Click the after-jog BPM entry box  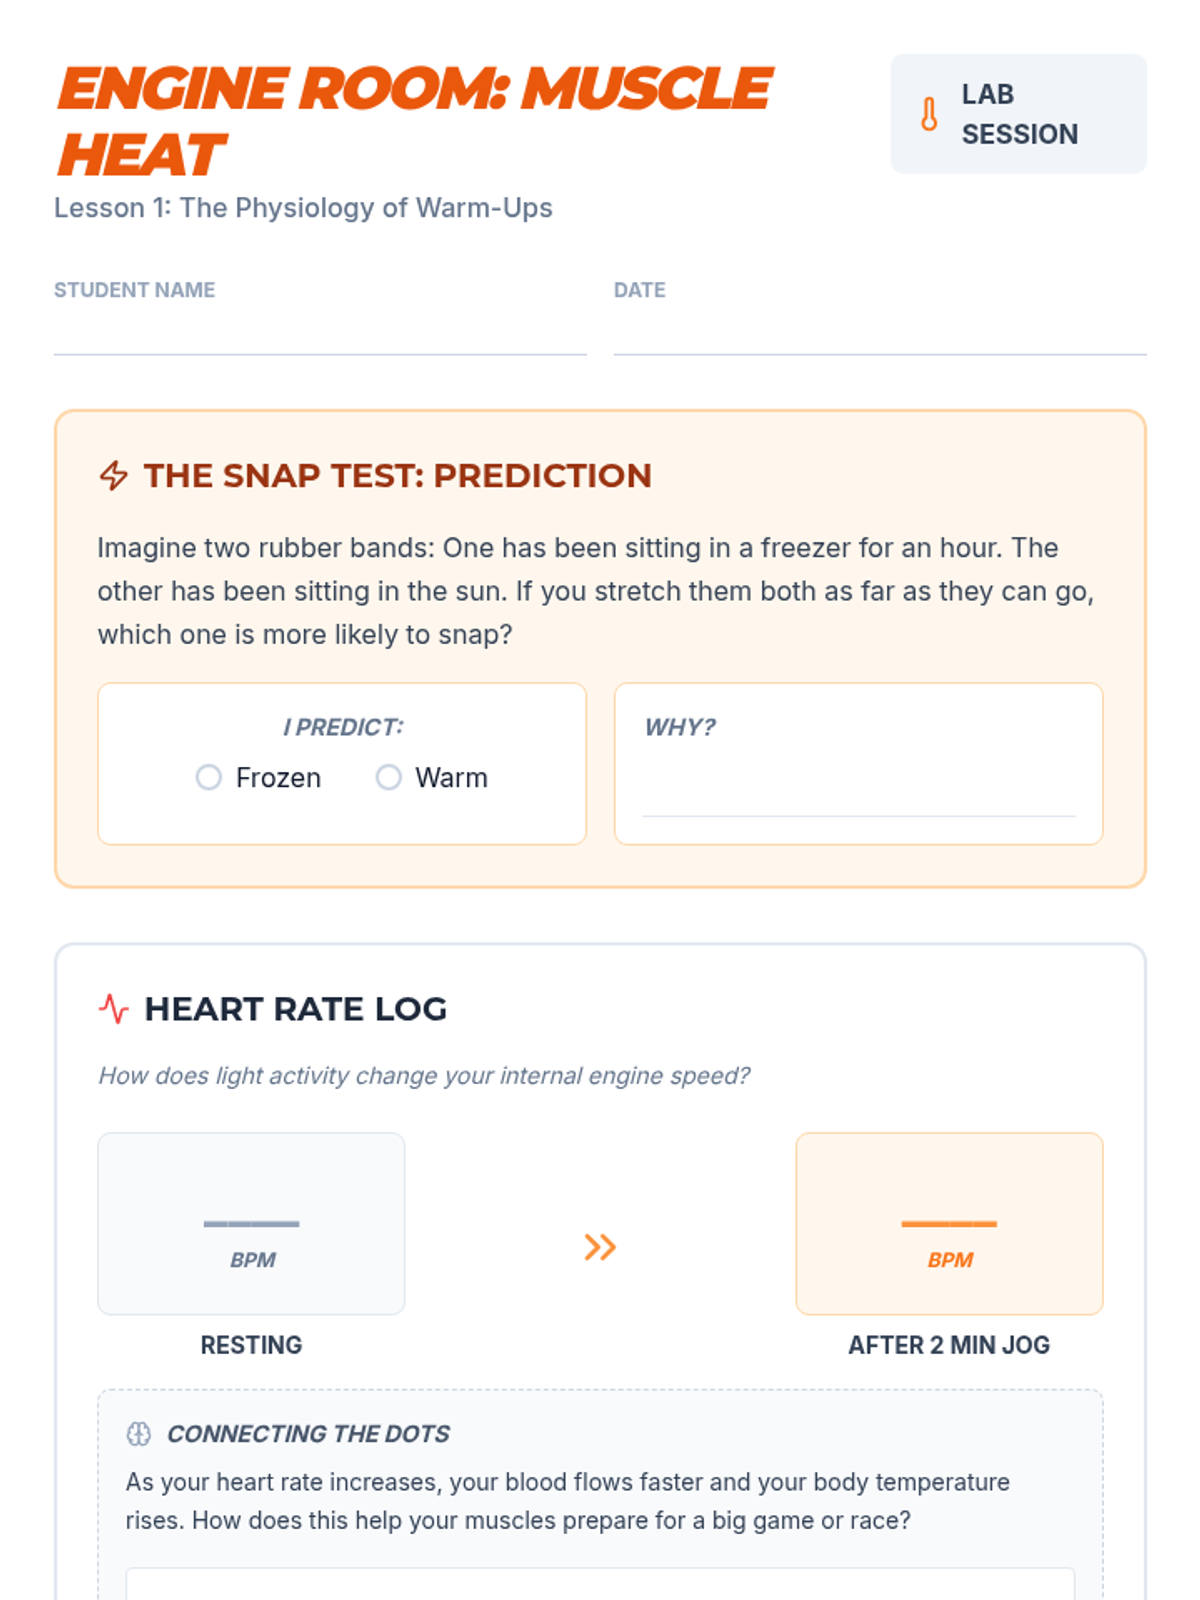(949, 1223)
